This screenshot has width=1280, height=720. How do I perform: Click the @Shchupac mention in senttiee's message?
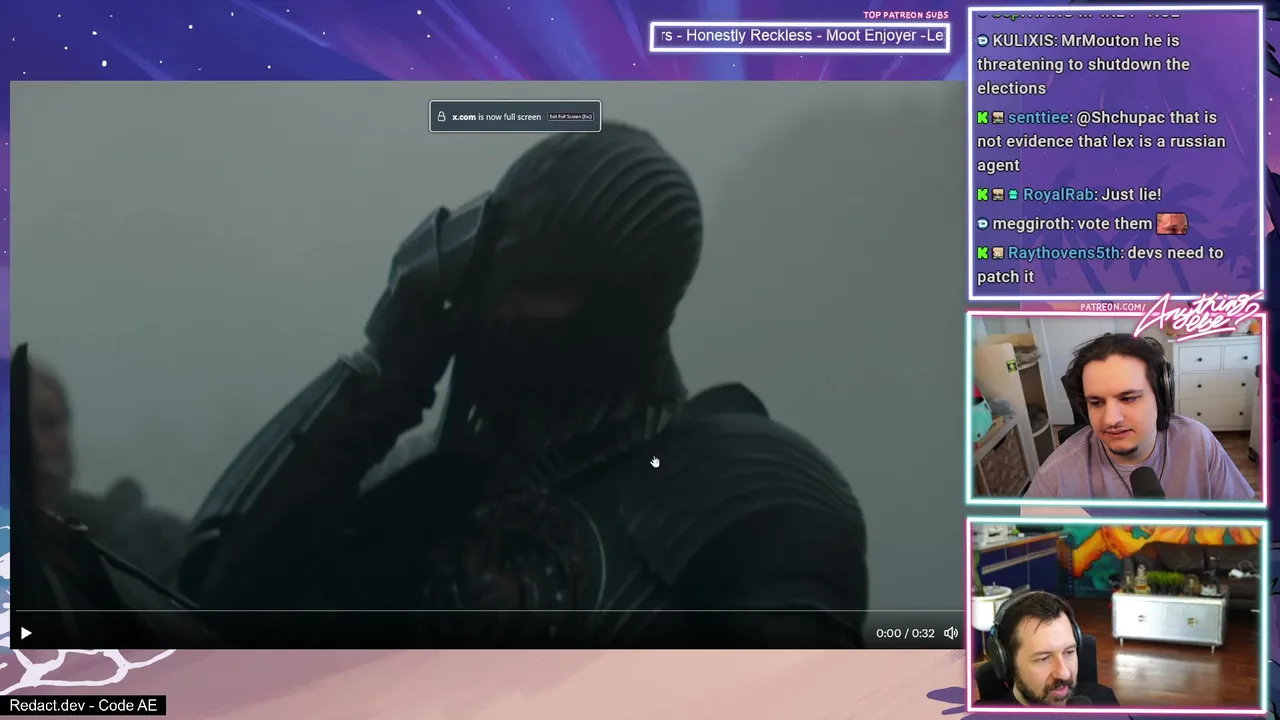[x=1122, y=117]
